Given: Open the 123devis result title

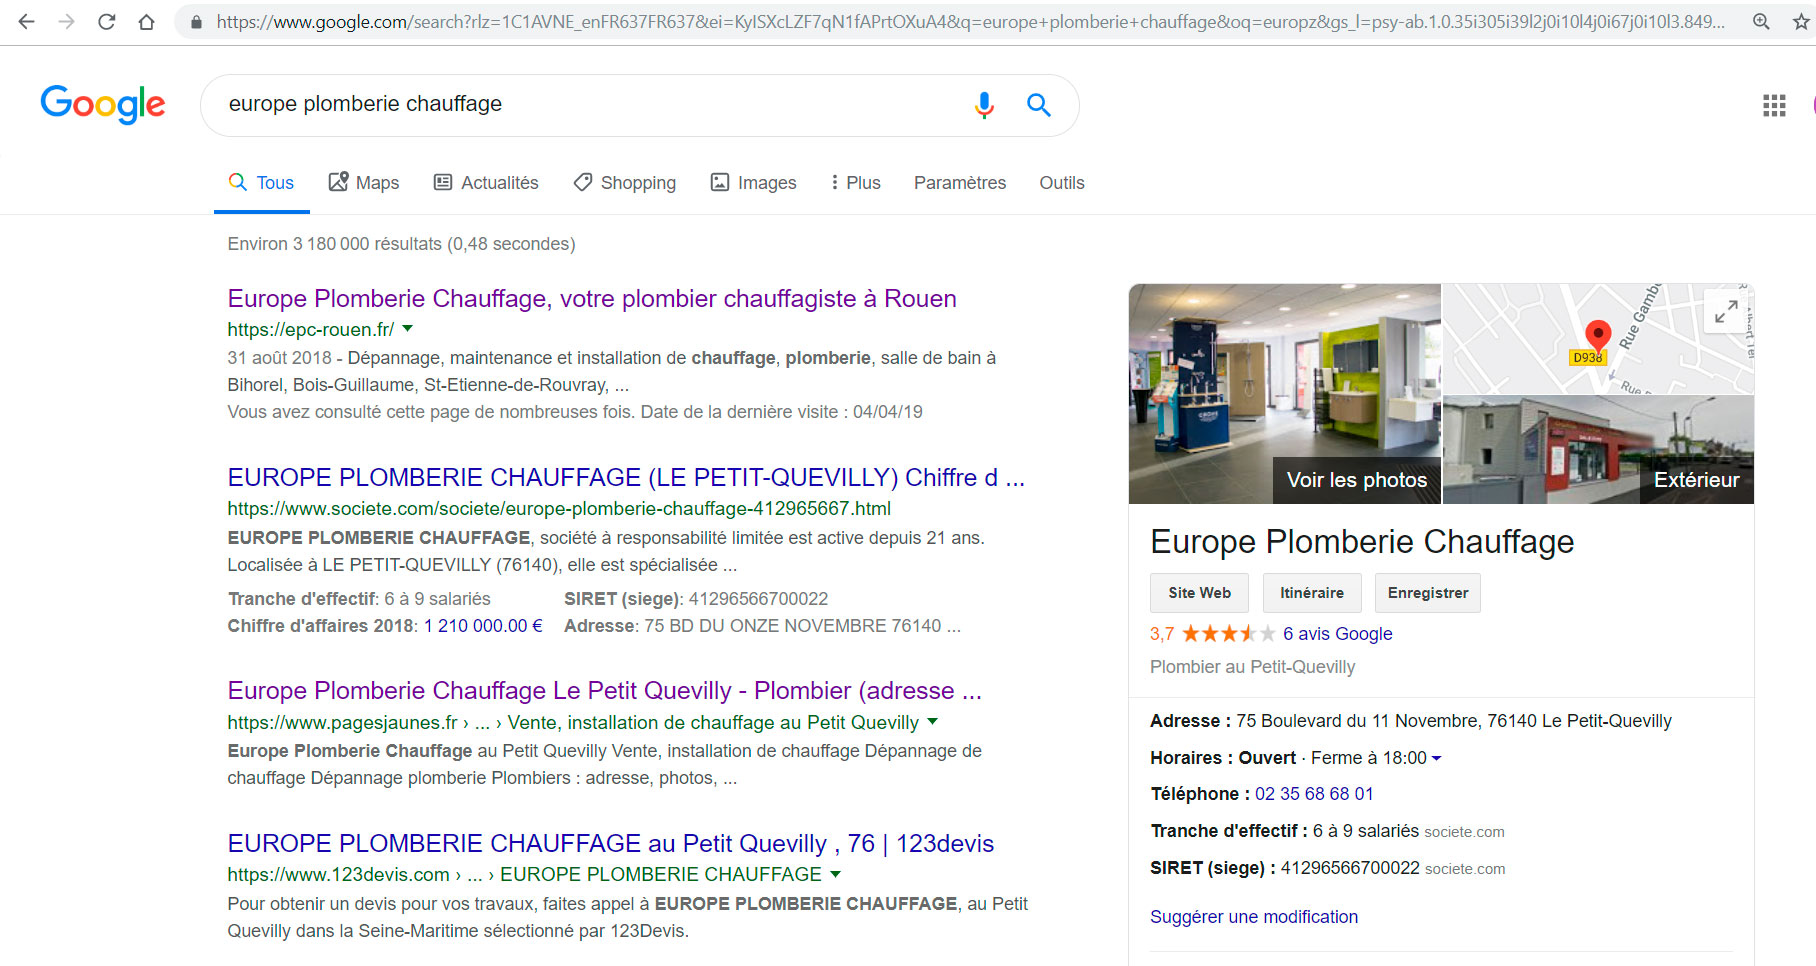Looking at the screenshot, I should (610, 843).
